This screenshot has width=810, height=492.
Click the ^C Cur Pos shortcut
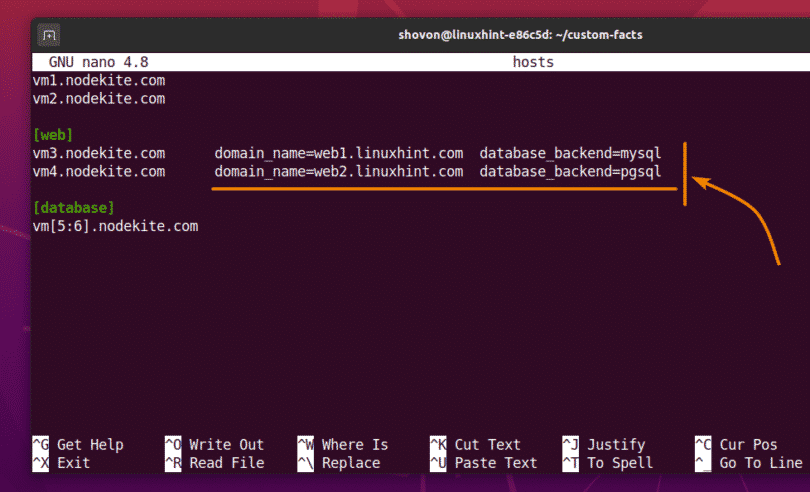point(736,444)
